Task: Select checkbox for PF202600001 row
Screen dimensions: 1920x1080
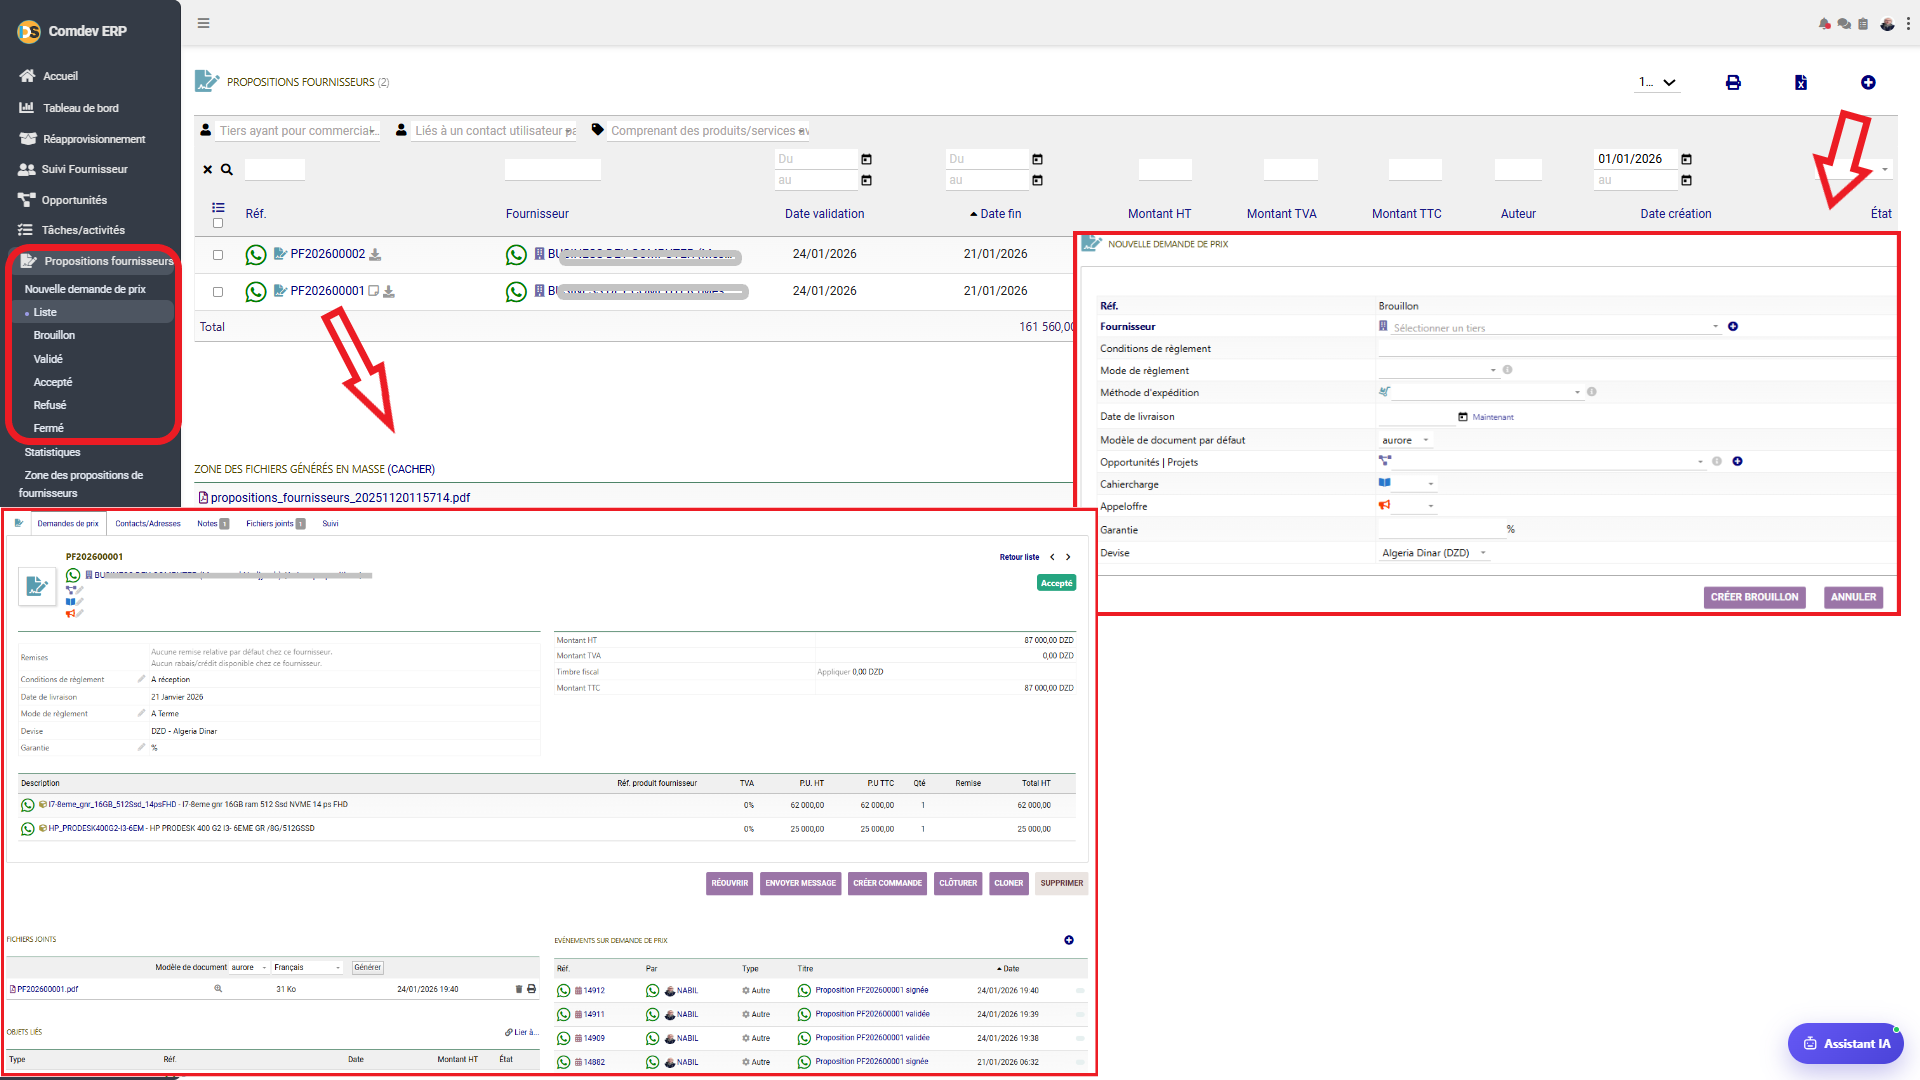Action: (x=218, y=292)
